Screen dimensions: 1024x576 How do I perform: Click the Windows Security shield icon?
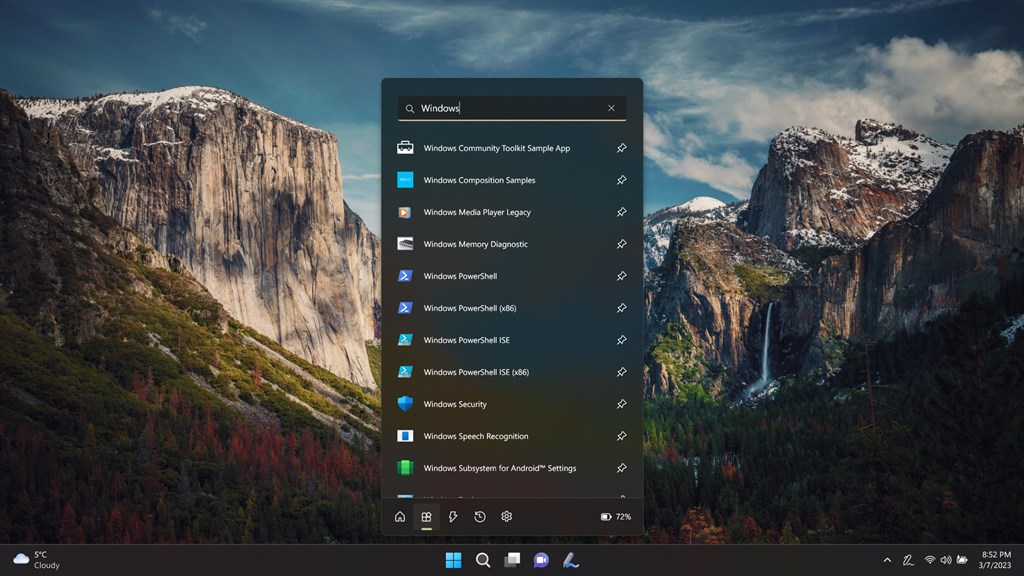pyautogui.click(x=405, y=404)
